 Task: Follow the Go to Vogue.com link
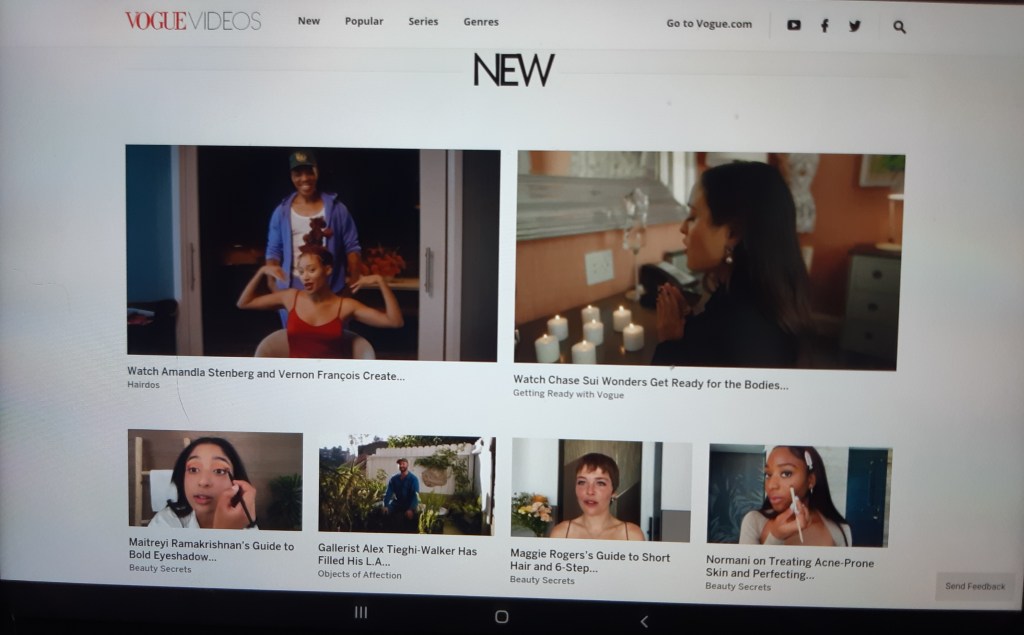click(x=709, y=24)
